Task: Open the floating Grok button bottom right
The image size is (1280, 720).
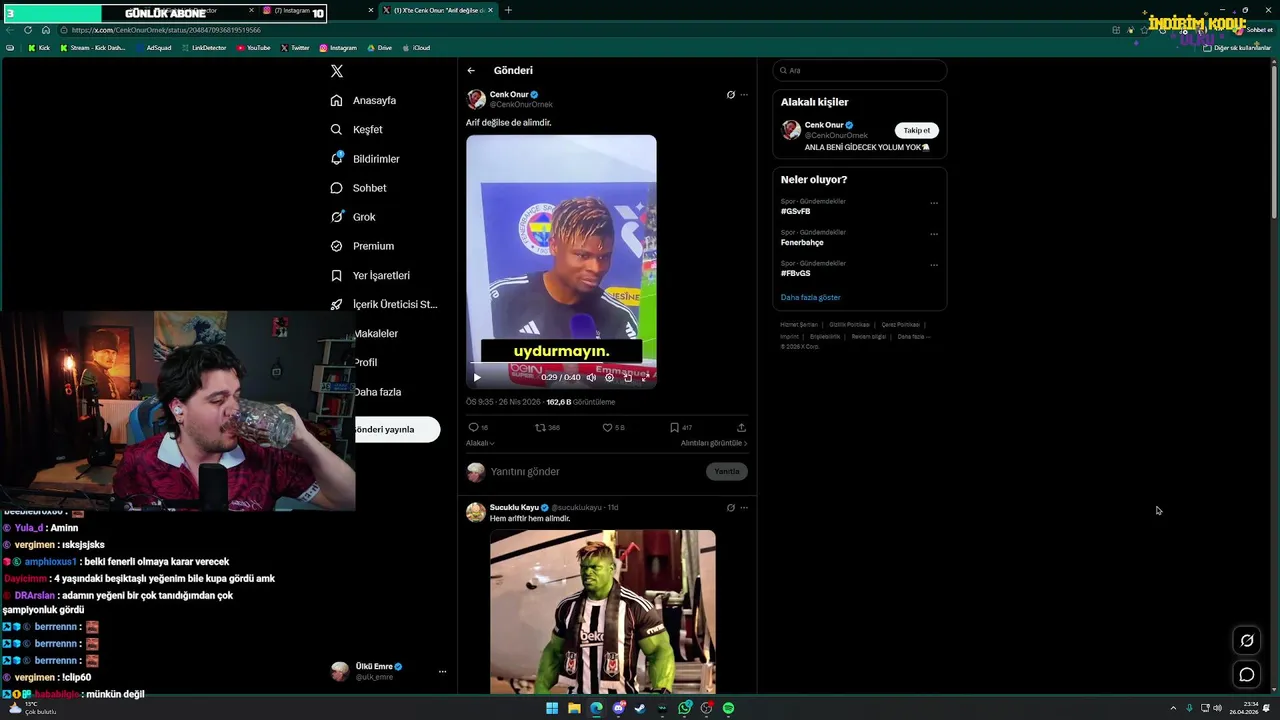Action: 1247,641
